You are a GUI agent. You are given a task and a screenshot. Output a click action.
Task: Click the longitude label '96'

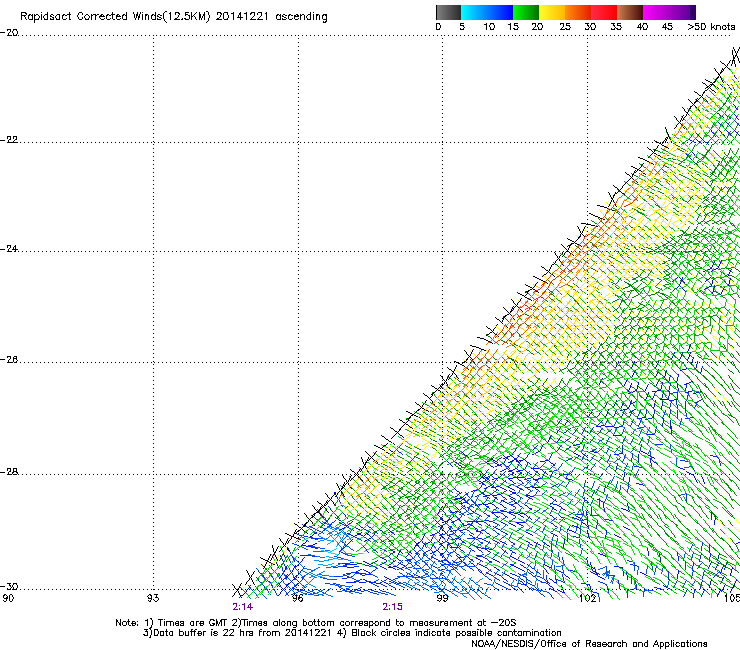pyautogui.click(x=297, y=598)
